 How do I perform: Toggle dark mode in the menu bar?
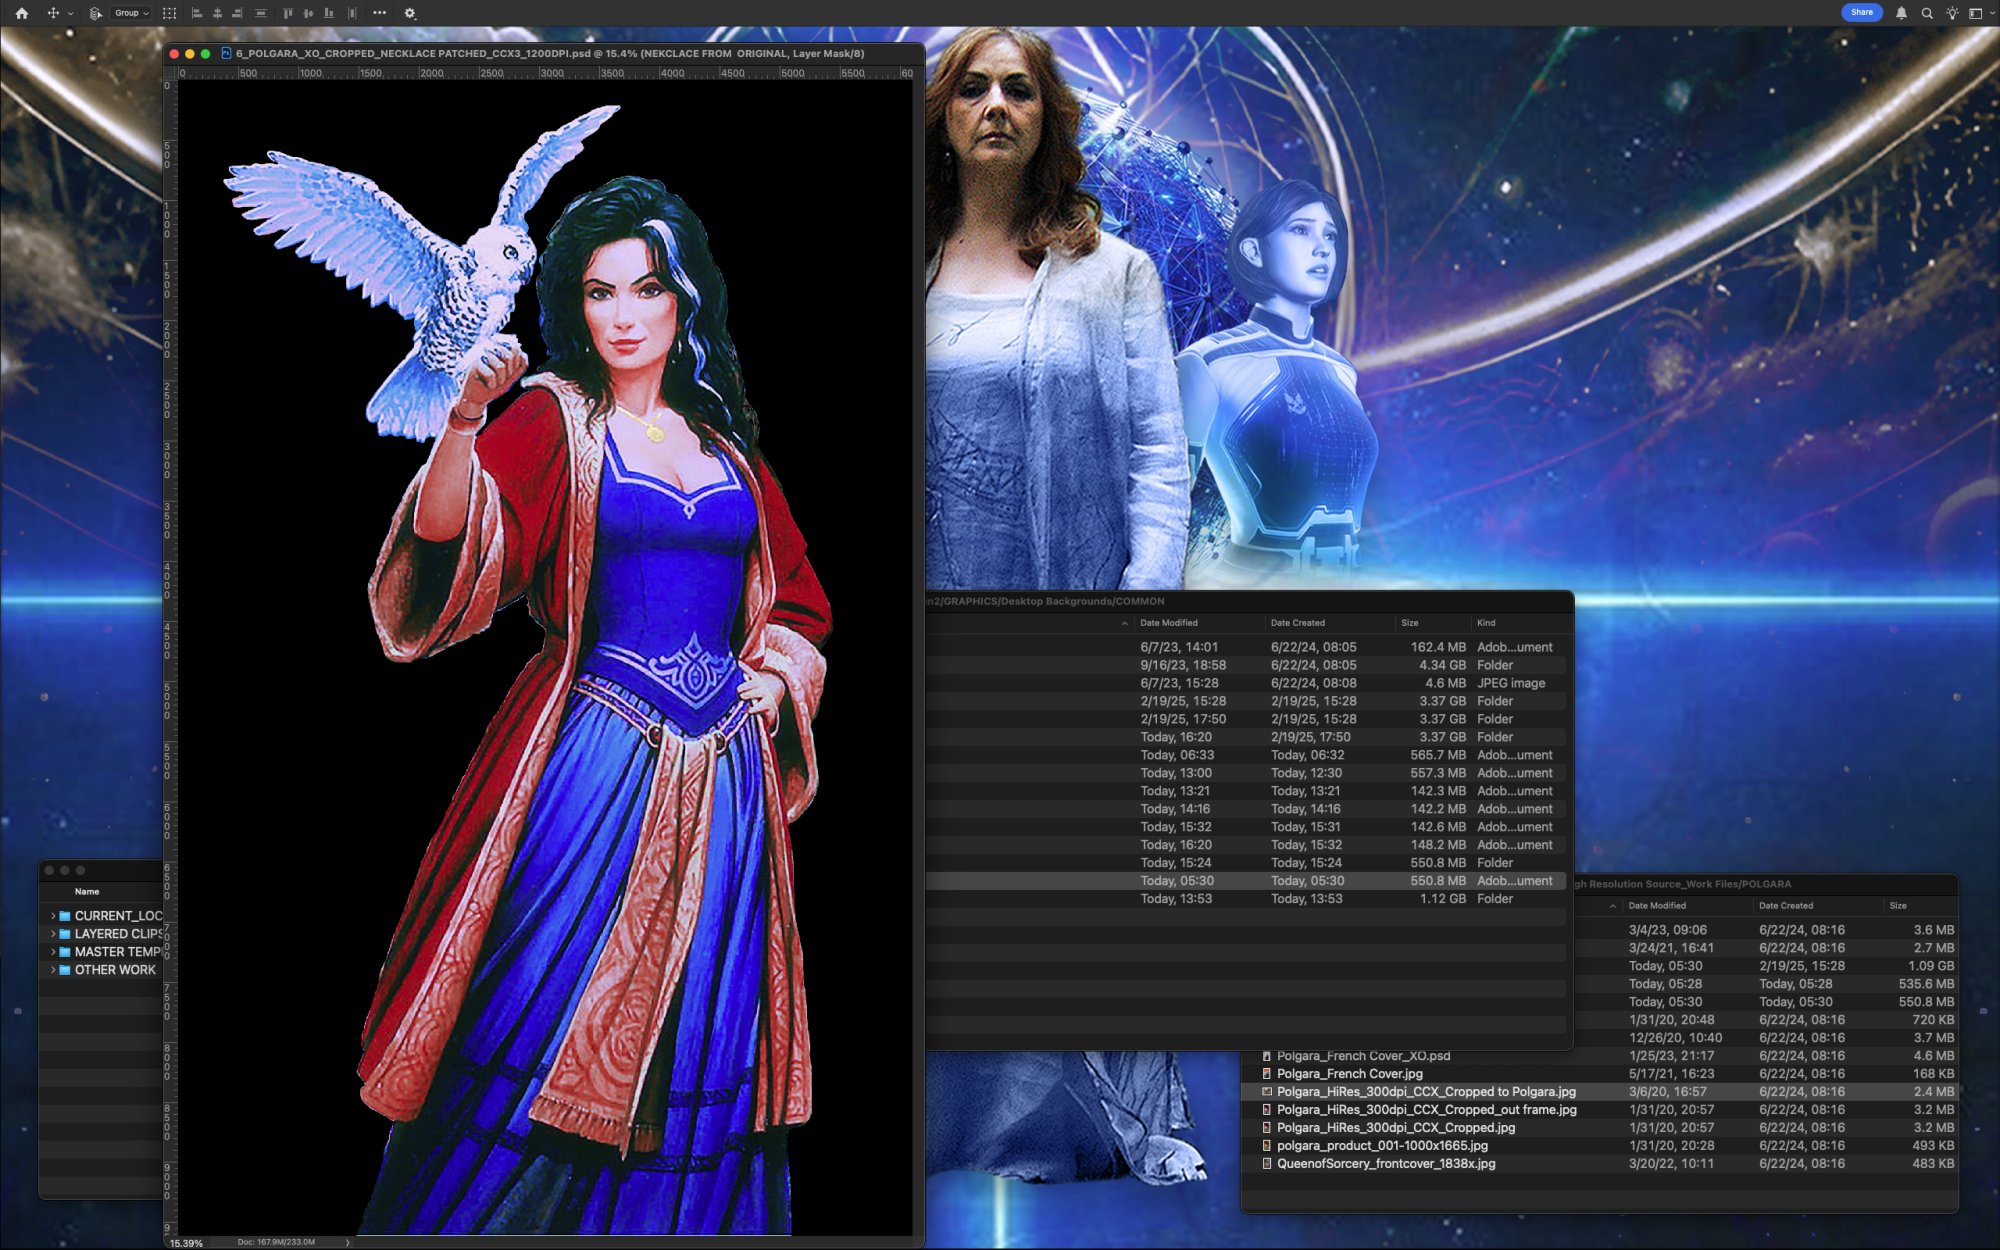1952,13
